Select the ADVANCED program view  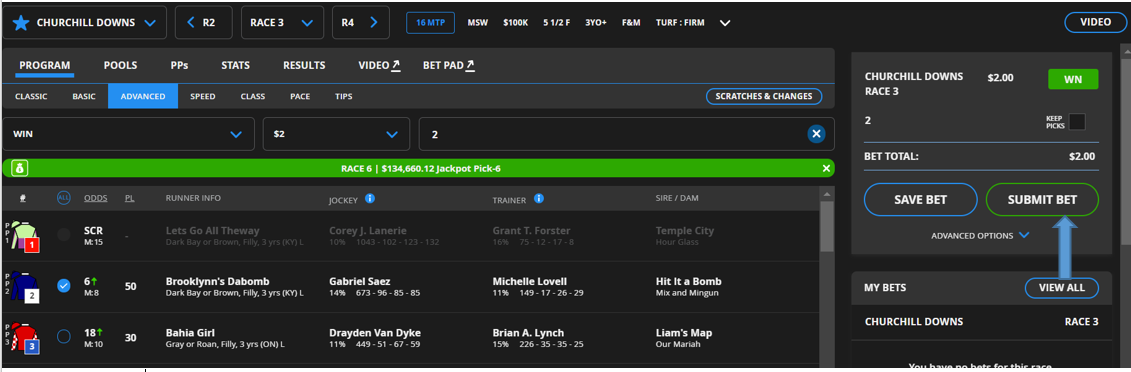point(143,96)
